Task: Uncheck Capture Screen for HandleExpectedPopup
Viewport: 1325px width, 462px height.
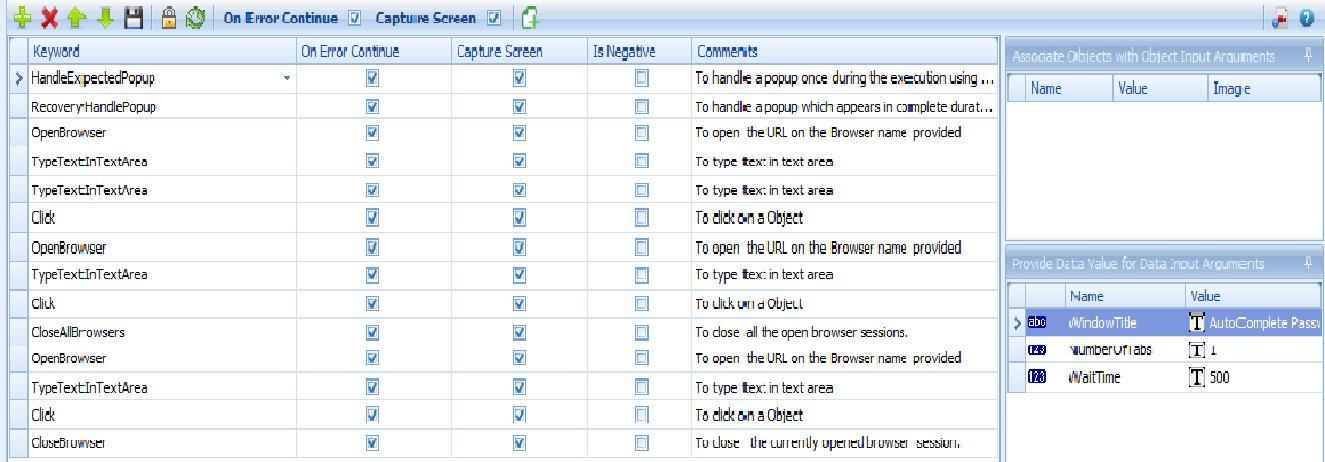Action: point(519,77)
